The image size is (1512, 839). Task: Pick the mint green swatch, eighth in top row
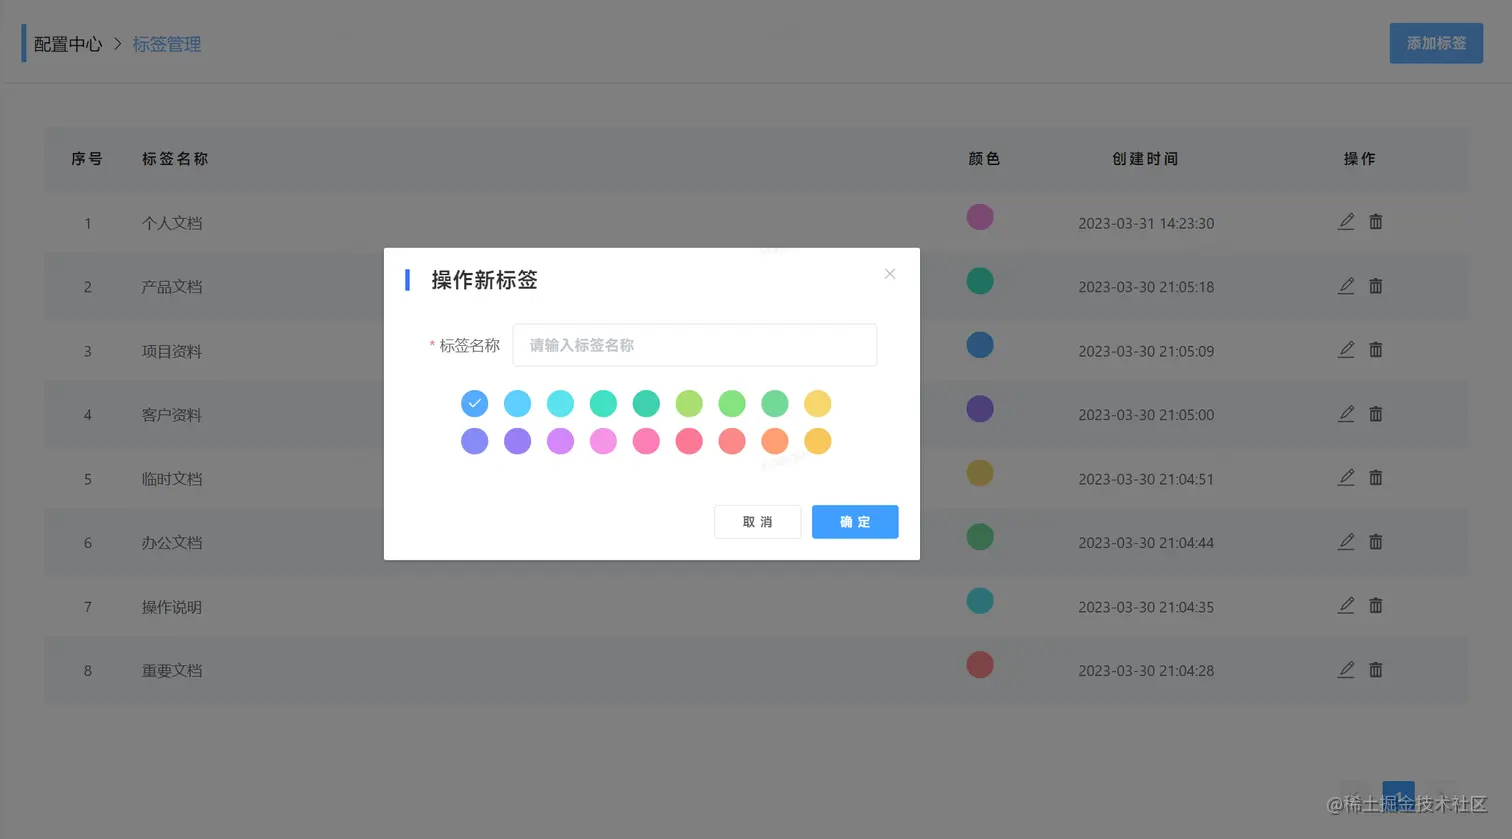pos(775,403)
